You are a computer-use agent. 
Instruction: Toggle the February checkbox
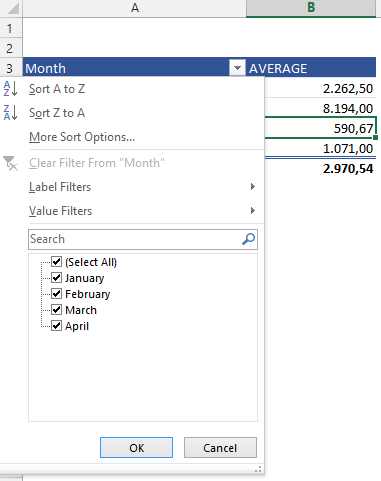[56, 294]
